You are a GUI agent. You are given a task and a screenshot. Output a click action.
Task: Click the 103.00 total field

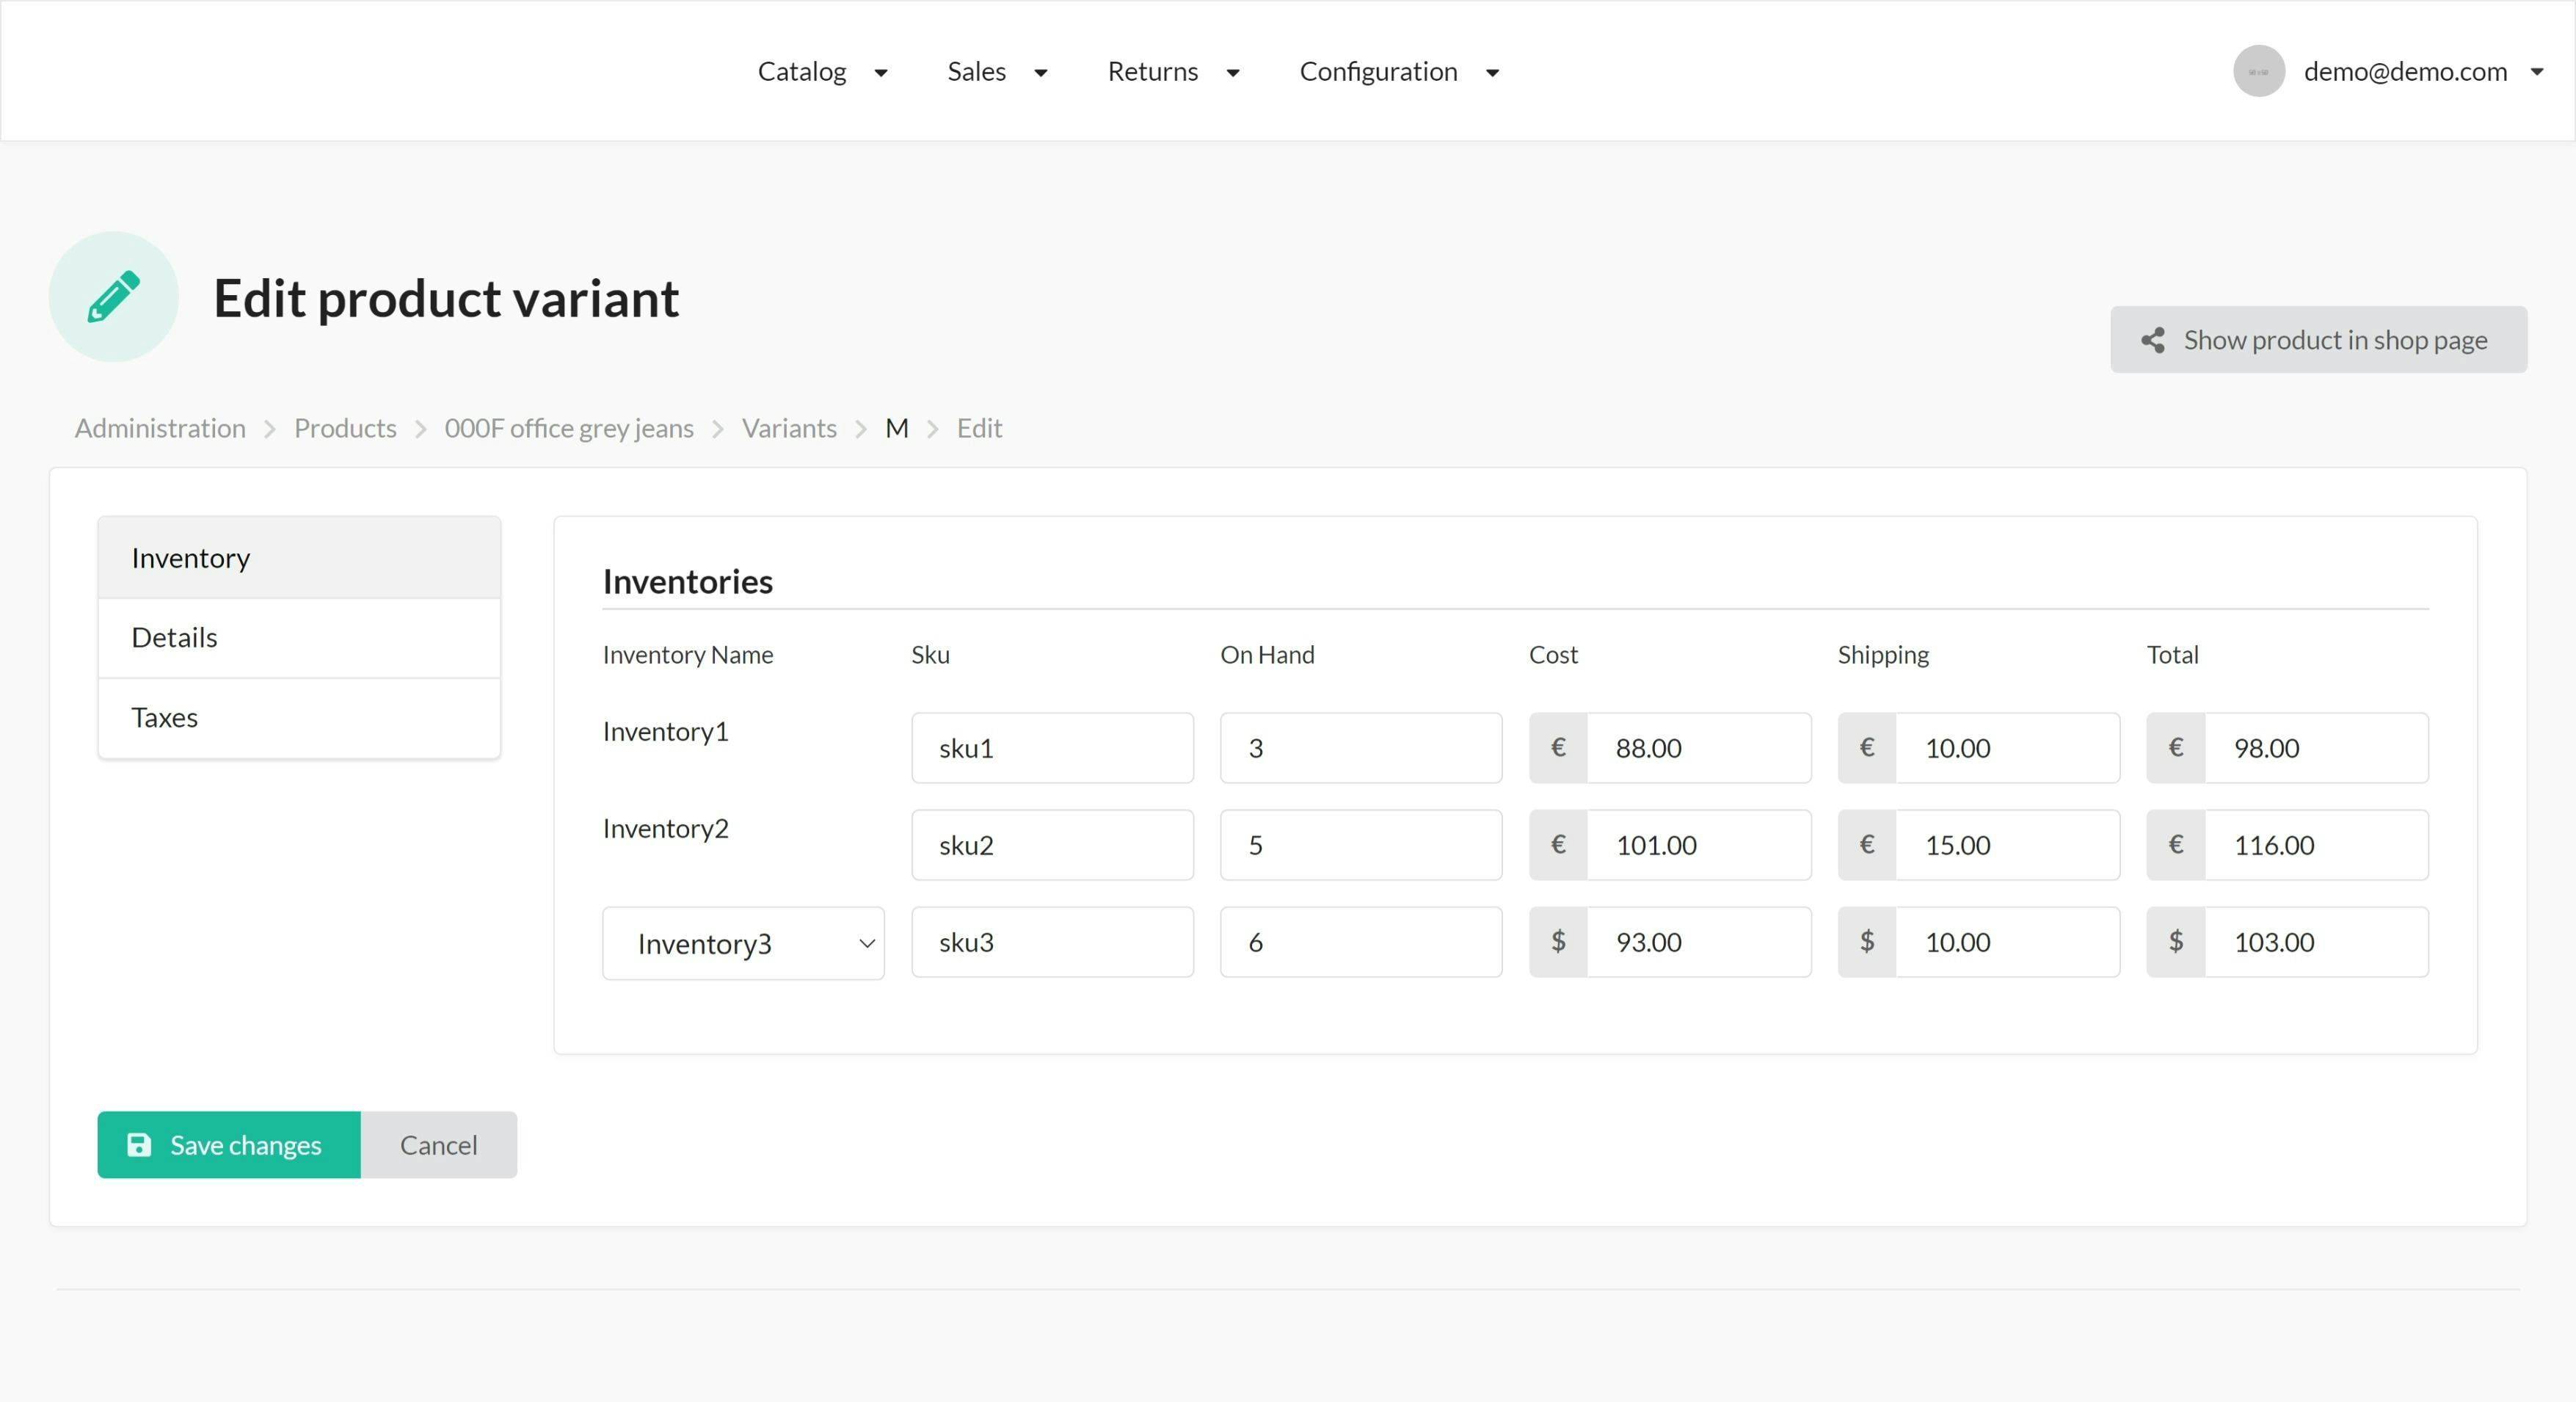tap(2317, 941)
